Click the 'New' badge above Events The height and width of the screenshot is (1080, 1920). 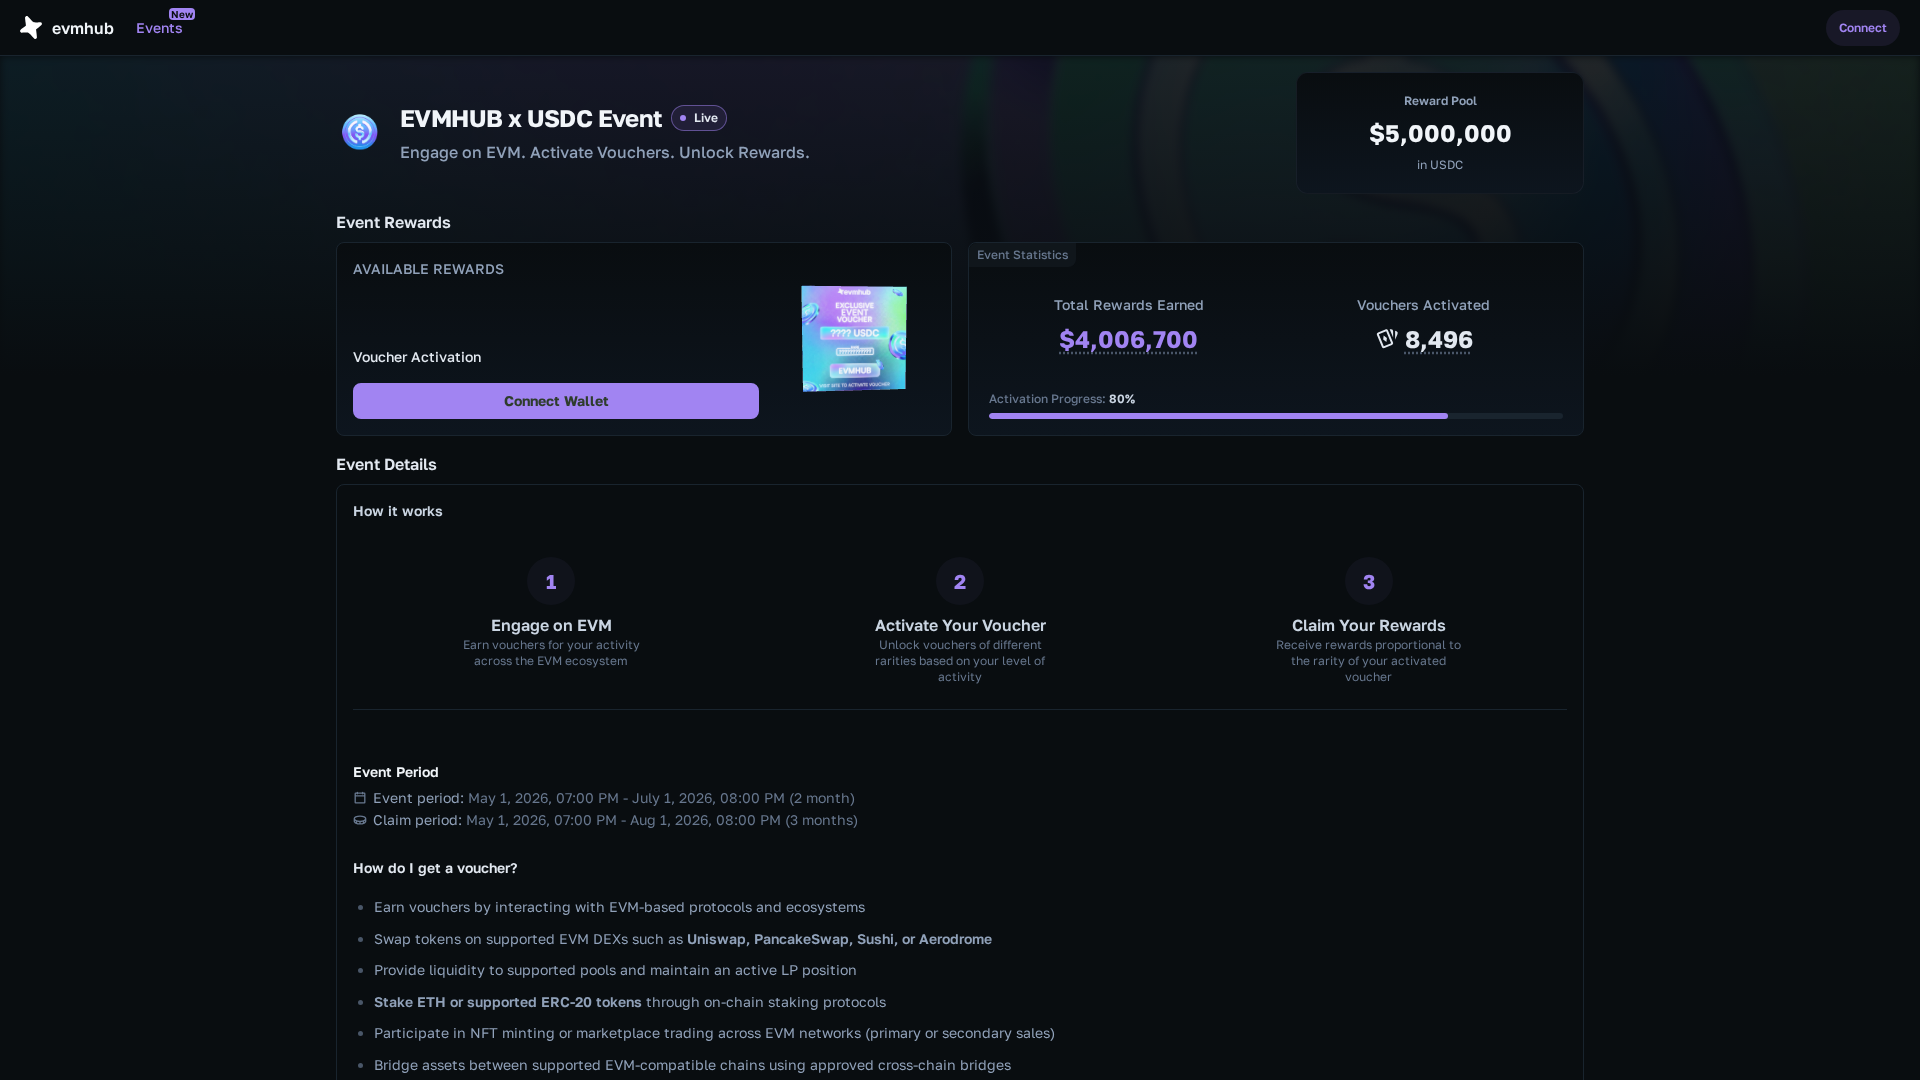tap(182, 14)
